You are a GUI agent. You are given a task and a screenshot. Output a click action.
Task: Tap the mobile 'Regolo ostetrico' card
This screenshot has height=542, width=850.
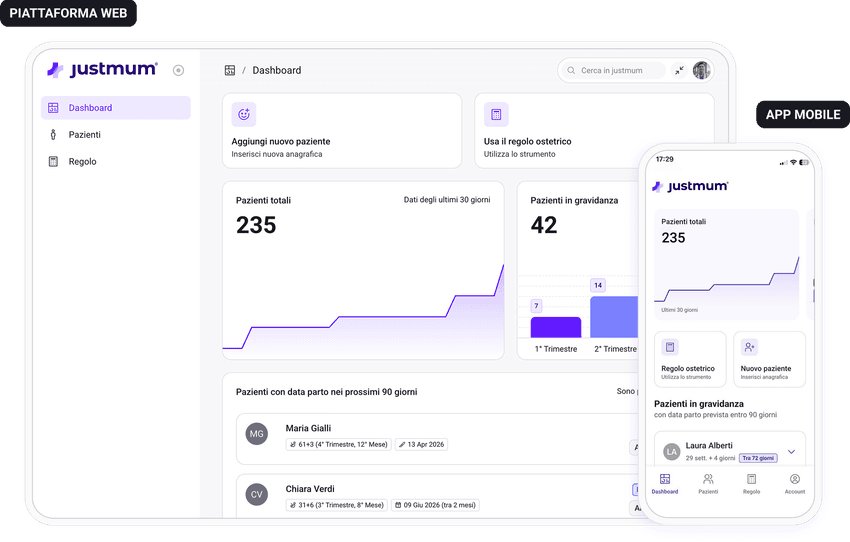690,359
